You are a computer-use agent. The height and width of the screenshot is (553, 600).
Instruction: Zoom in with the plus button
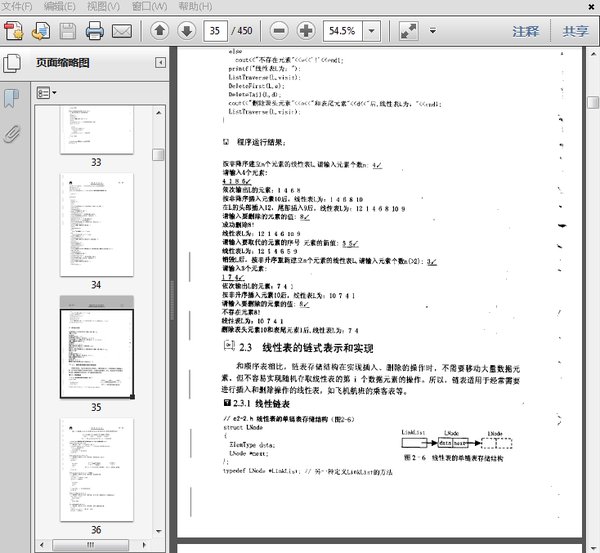coord(306,31)
